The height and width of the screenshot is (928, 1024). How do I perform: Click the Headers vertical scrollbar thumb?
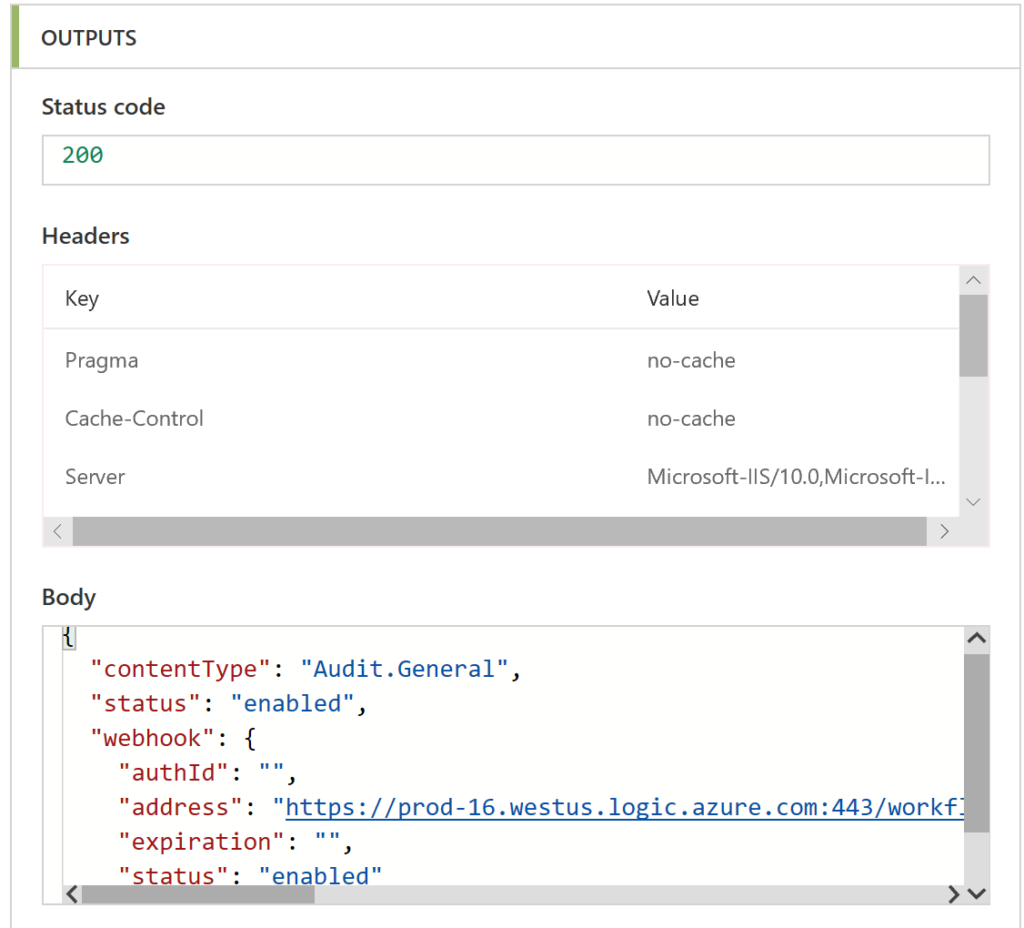tap(974, 335)
